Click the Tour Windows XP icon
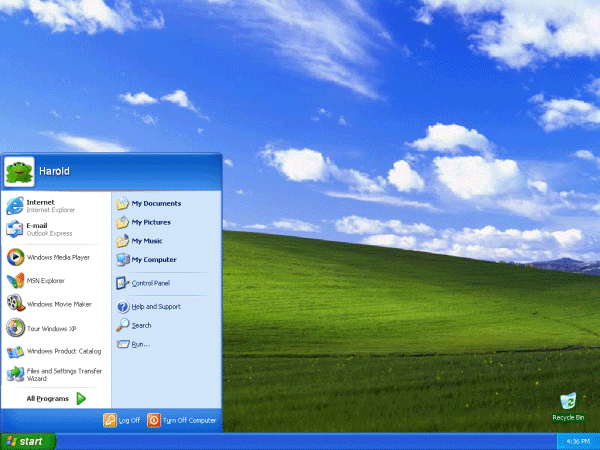The image size is (600, 450). coord(15,328)
